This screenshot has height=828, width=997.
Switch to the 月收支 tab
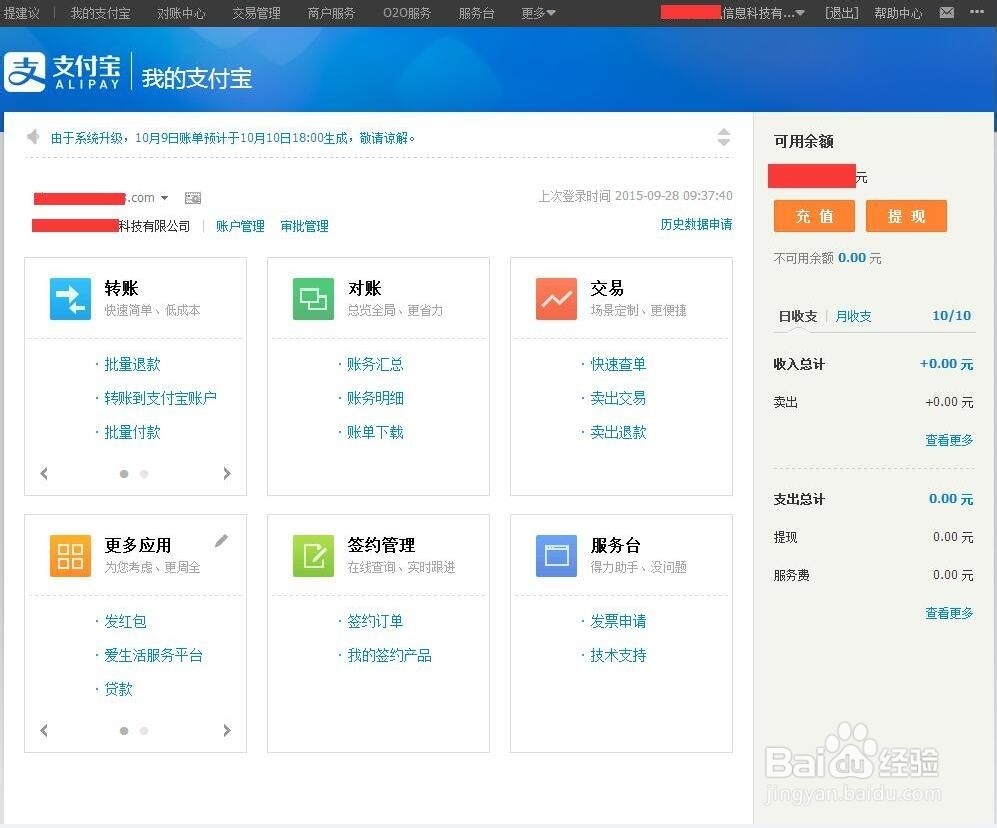coord(853,316)
